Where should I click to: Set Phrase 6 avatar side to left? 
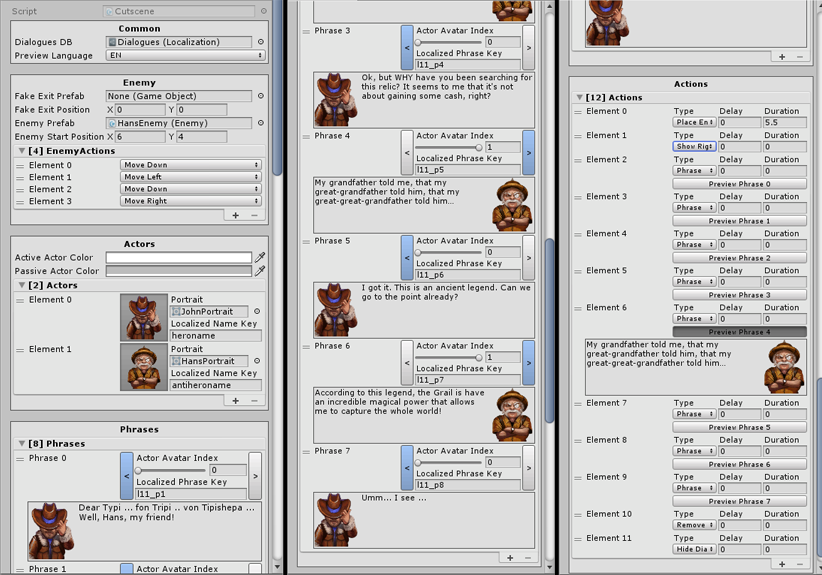pos(407,363)
